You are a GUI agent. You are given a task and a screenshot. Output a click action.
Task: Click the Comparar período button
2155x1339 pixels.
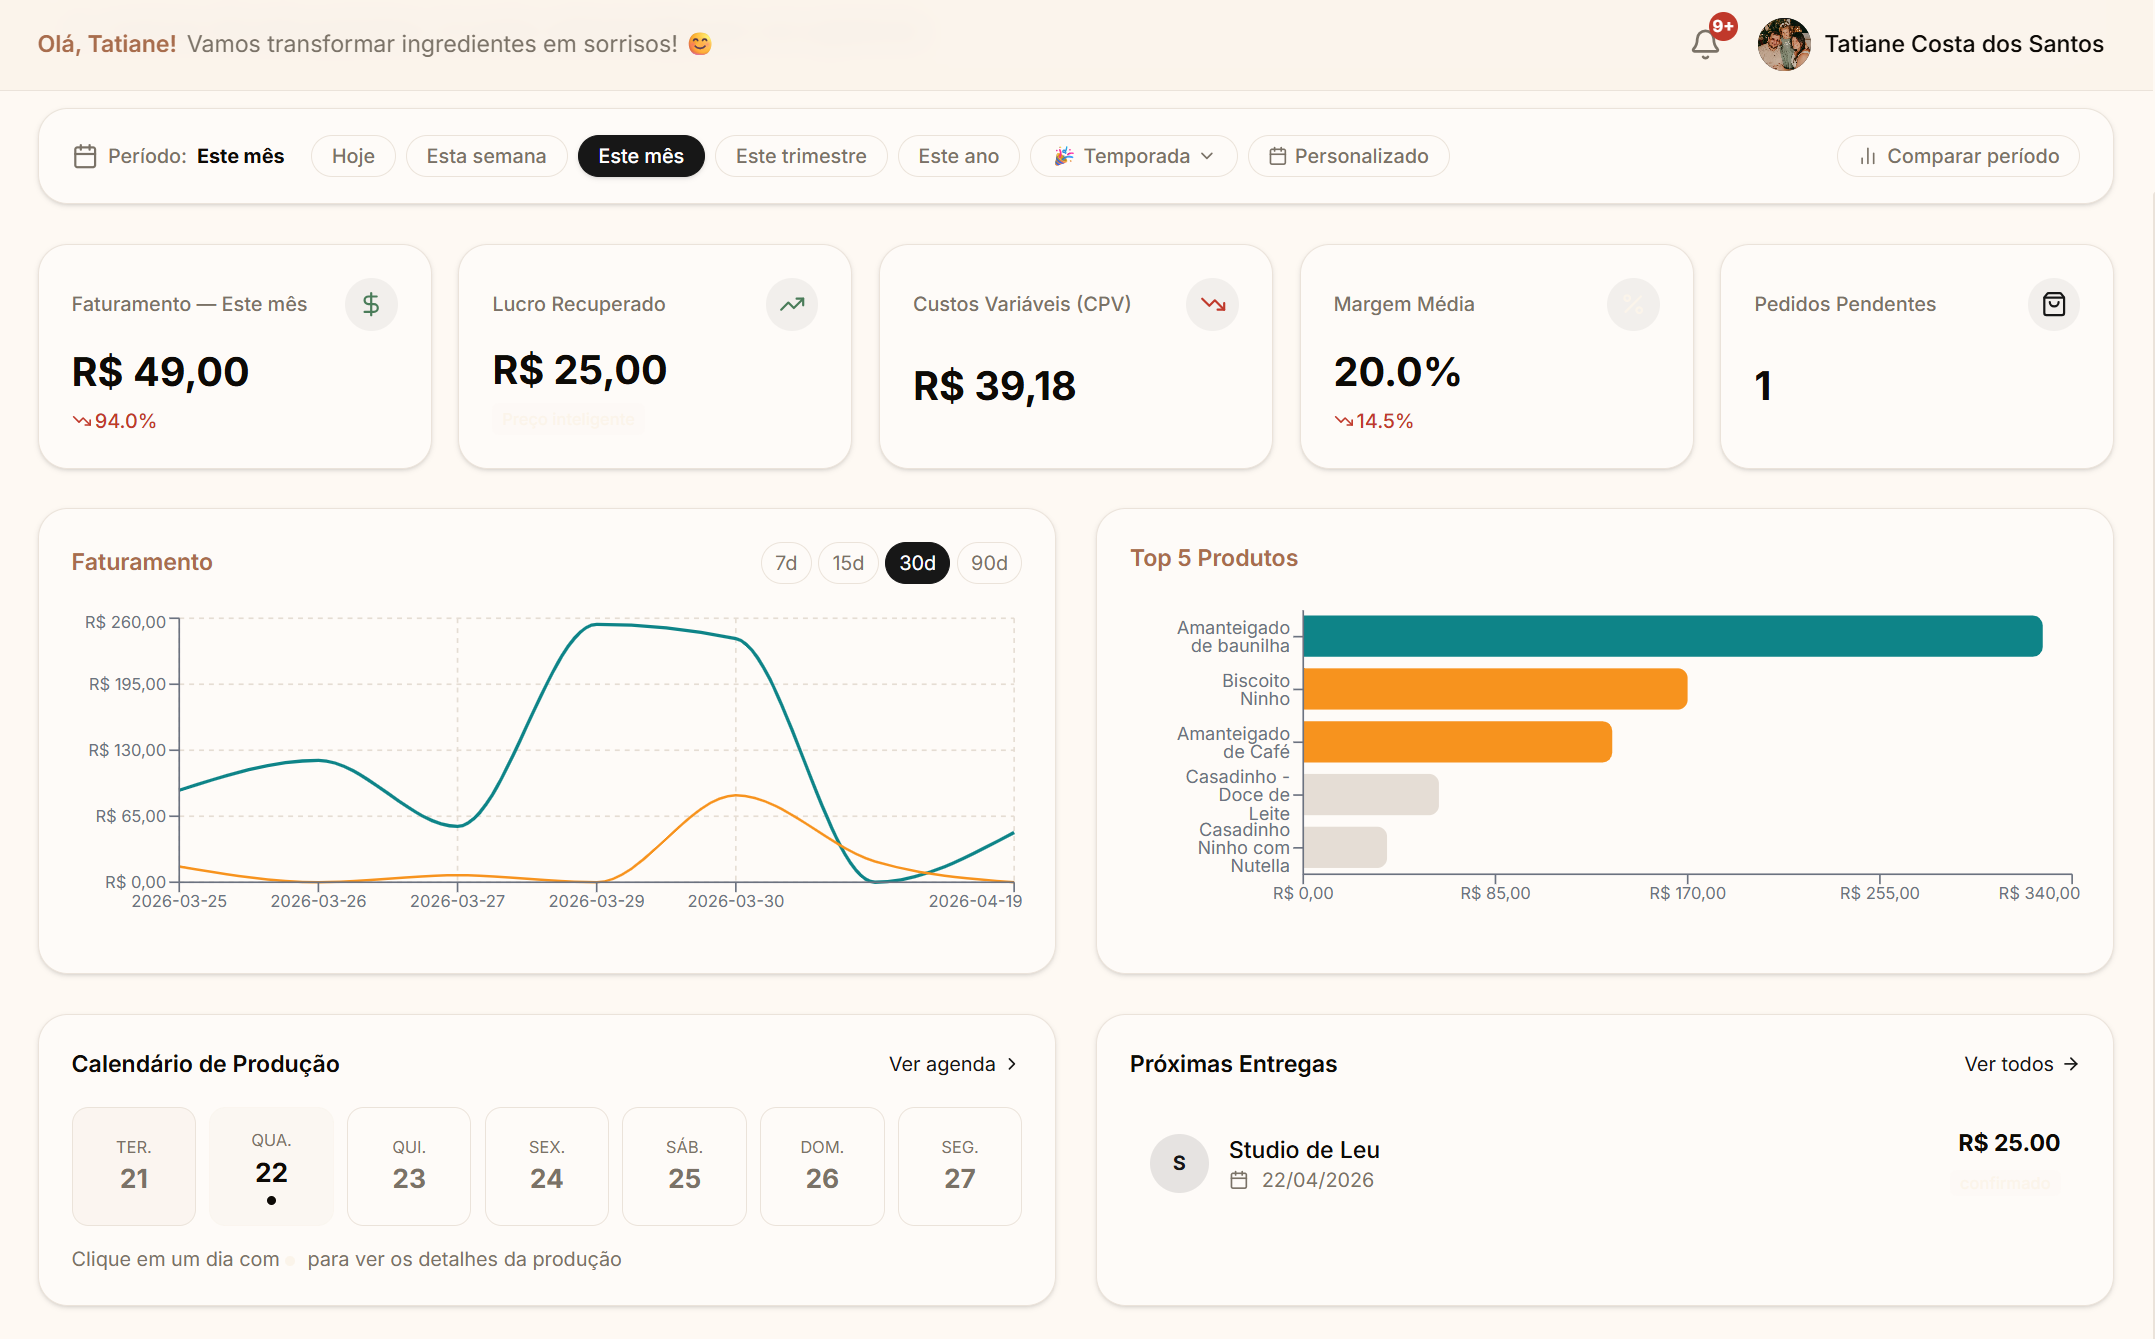(x=1958, y=156)
